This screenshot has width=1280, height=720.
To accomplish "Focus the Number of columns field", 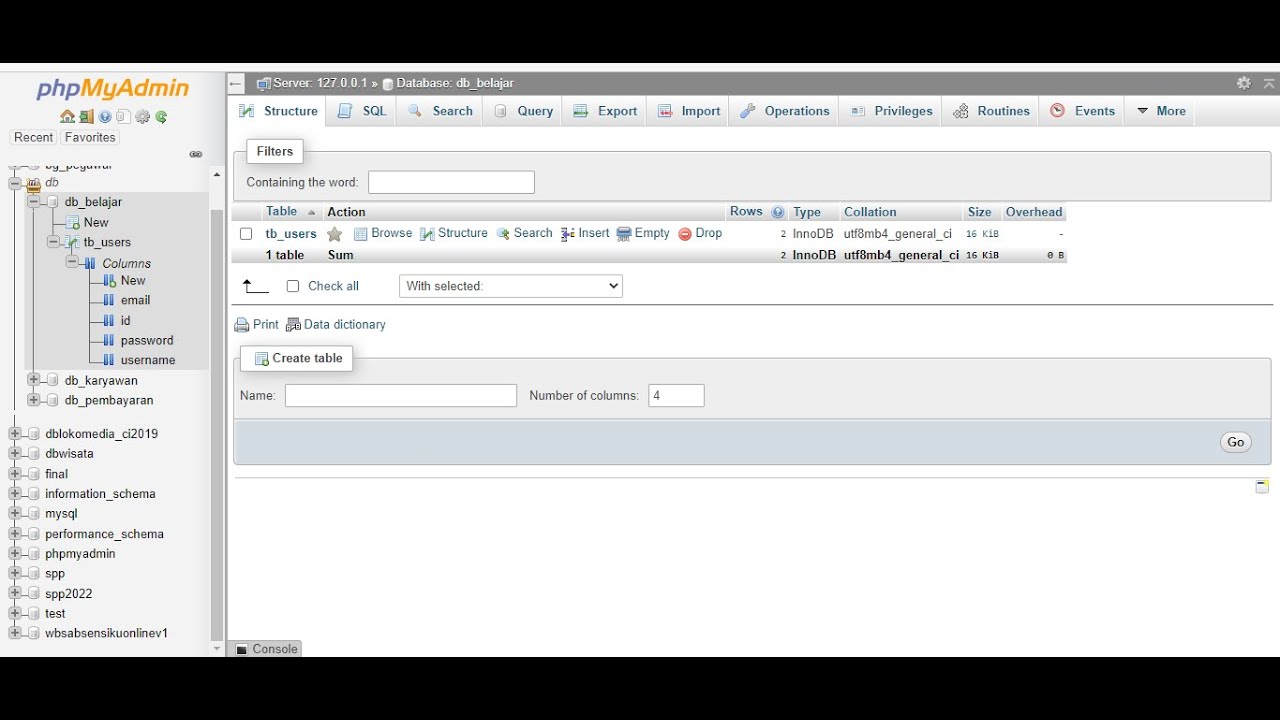I will 676,396.
